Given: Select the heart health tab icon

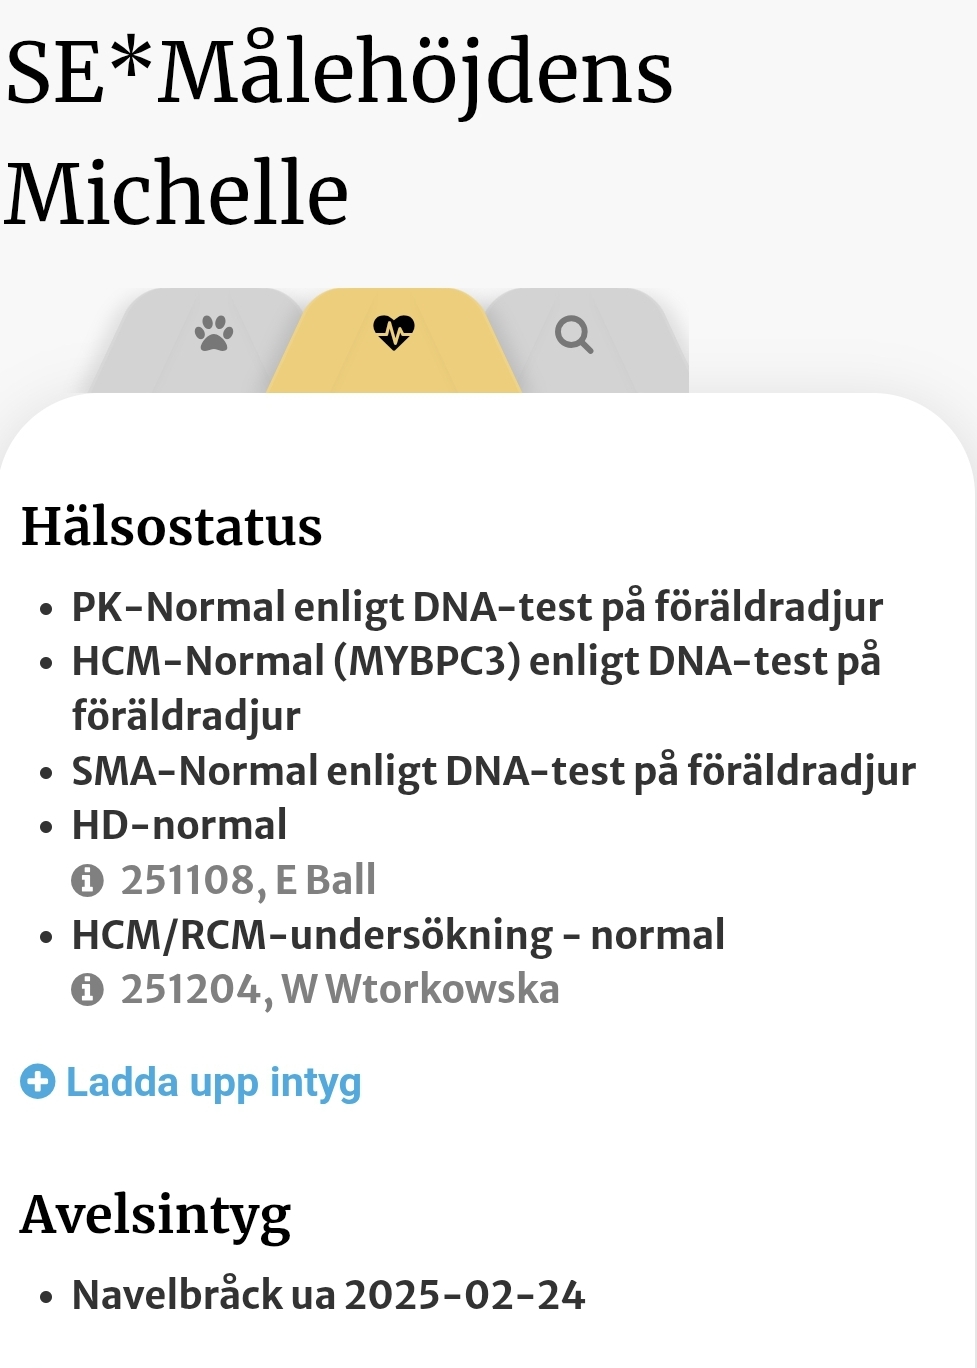Looking at the screenshot, I should pos(393,332).
